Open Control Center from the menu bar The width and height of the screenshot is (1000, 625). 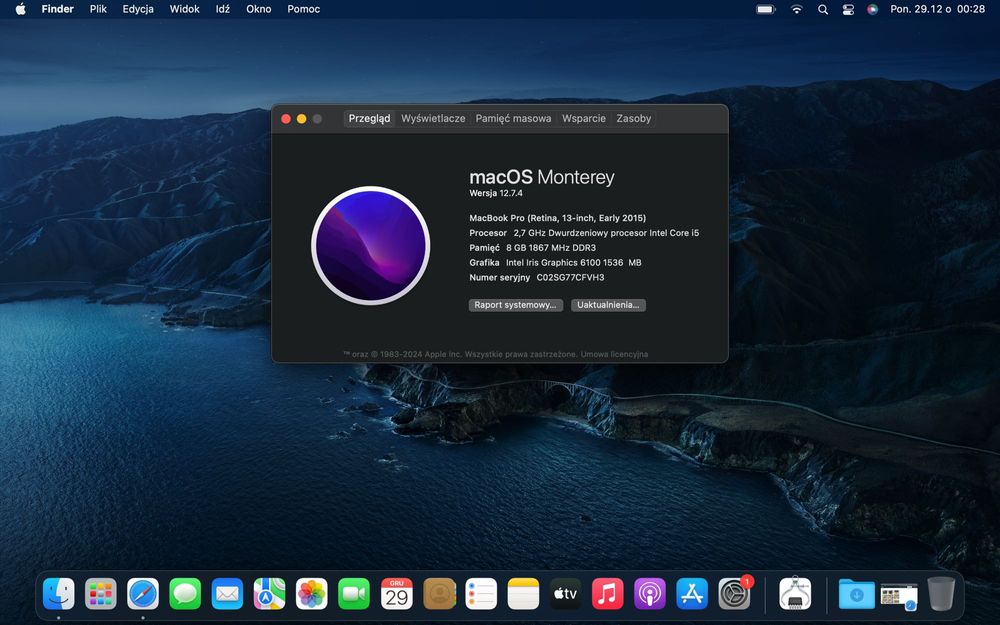pyautogui.click(x=848, y=9)
